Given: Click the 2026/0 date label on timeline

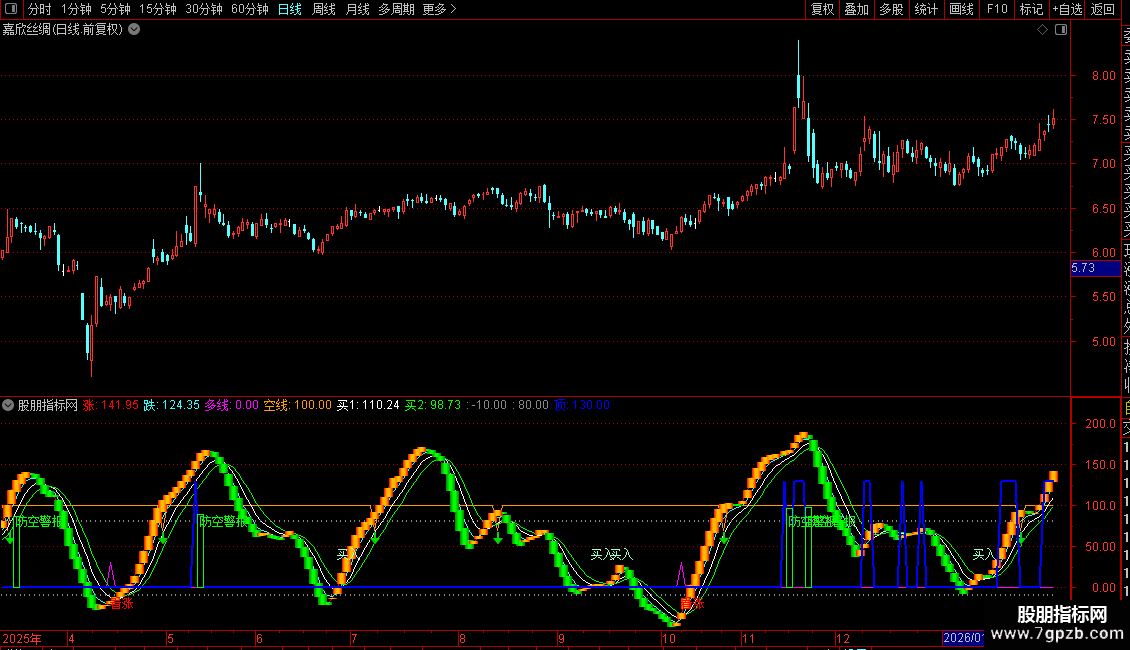Looking at the screenshot, I should (x=964, y=638).
